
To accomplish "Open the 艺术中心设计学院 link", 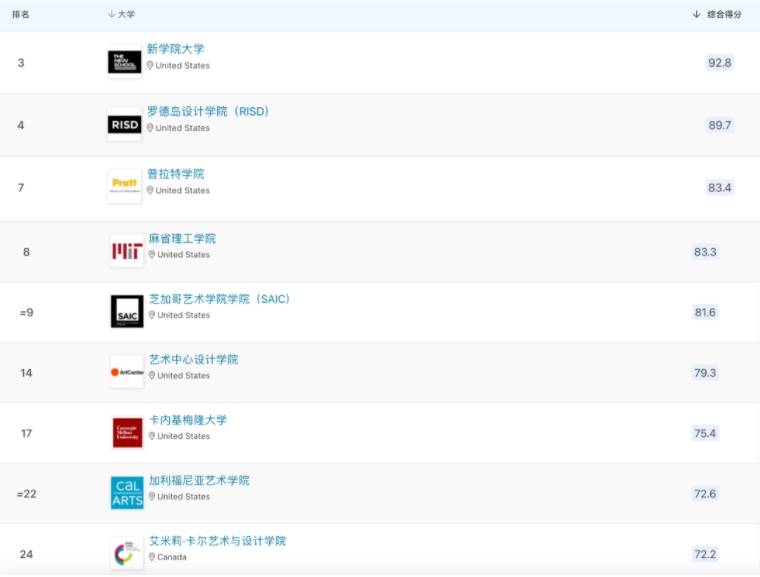I will 193,360.
